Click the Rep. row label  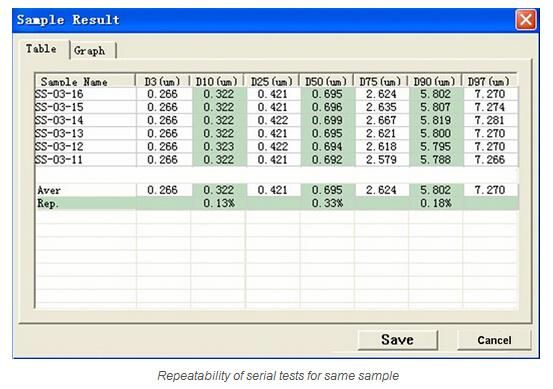48,203
